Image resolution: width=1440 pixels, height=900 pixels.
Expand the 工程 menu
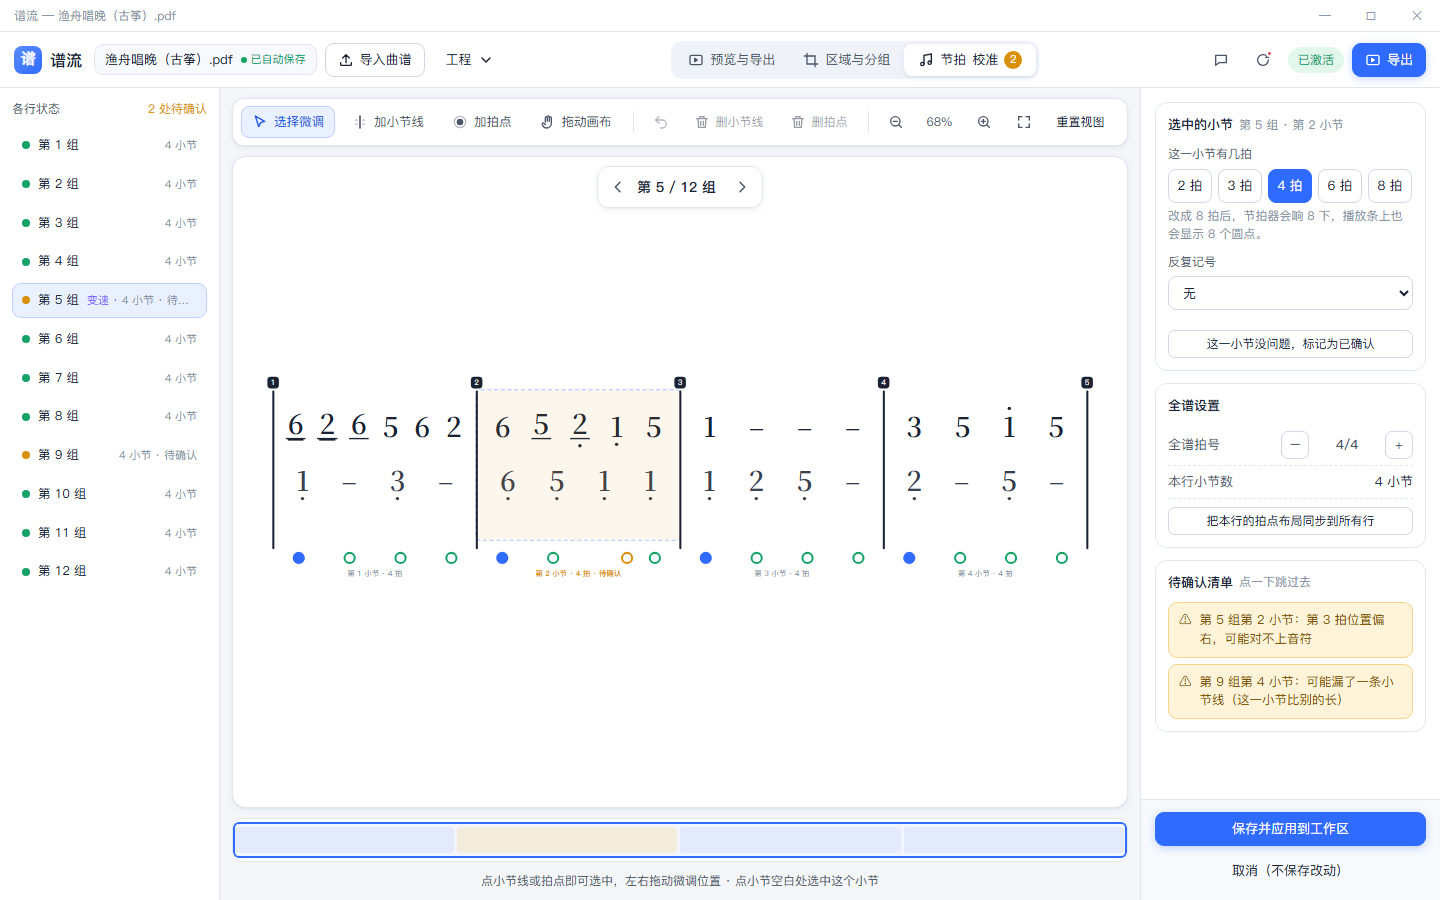pyautogui.click(x=469, y=60)
